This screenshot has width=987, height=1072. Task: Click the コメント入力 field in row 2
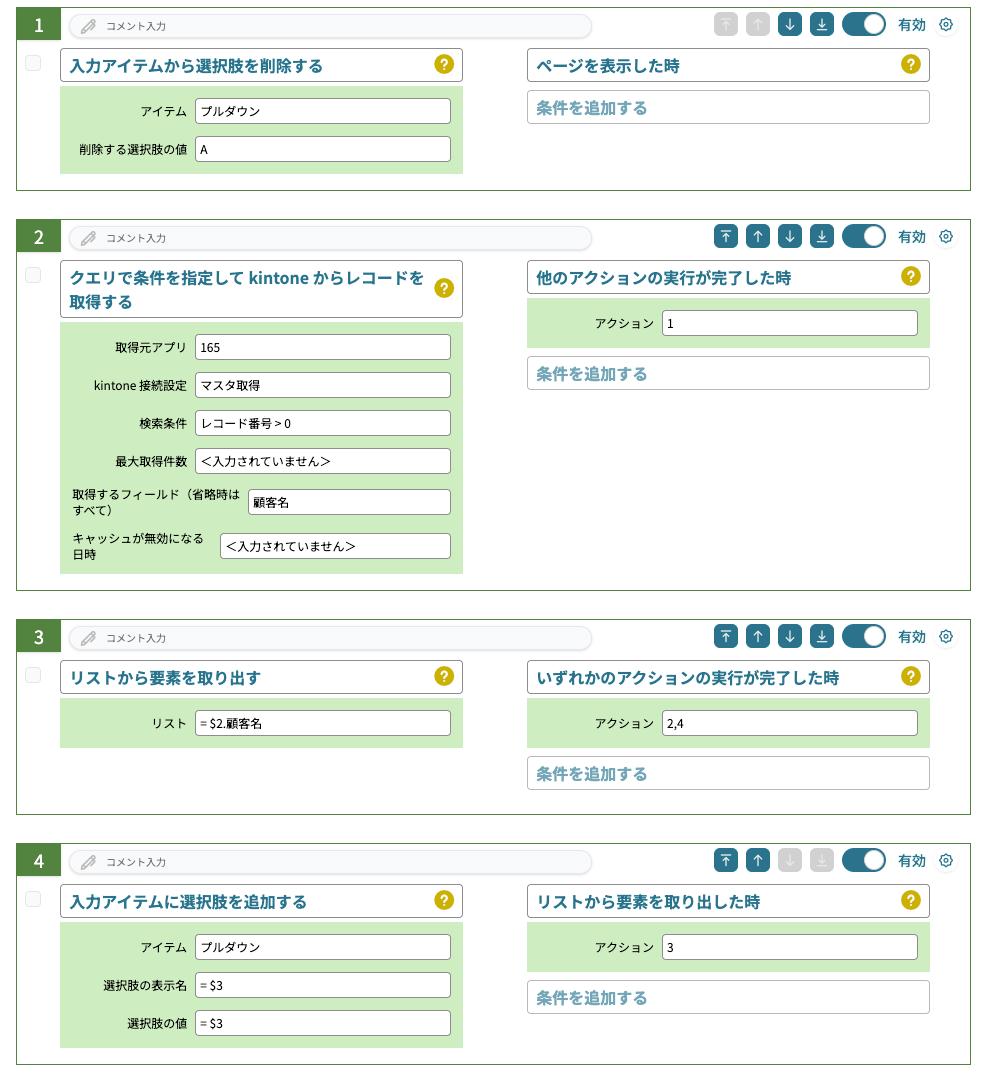click(330, 238)
